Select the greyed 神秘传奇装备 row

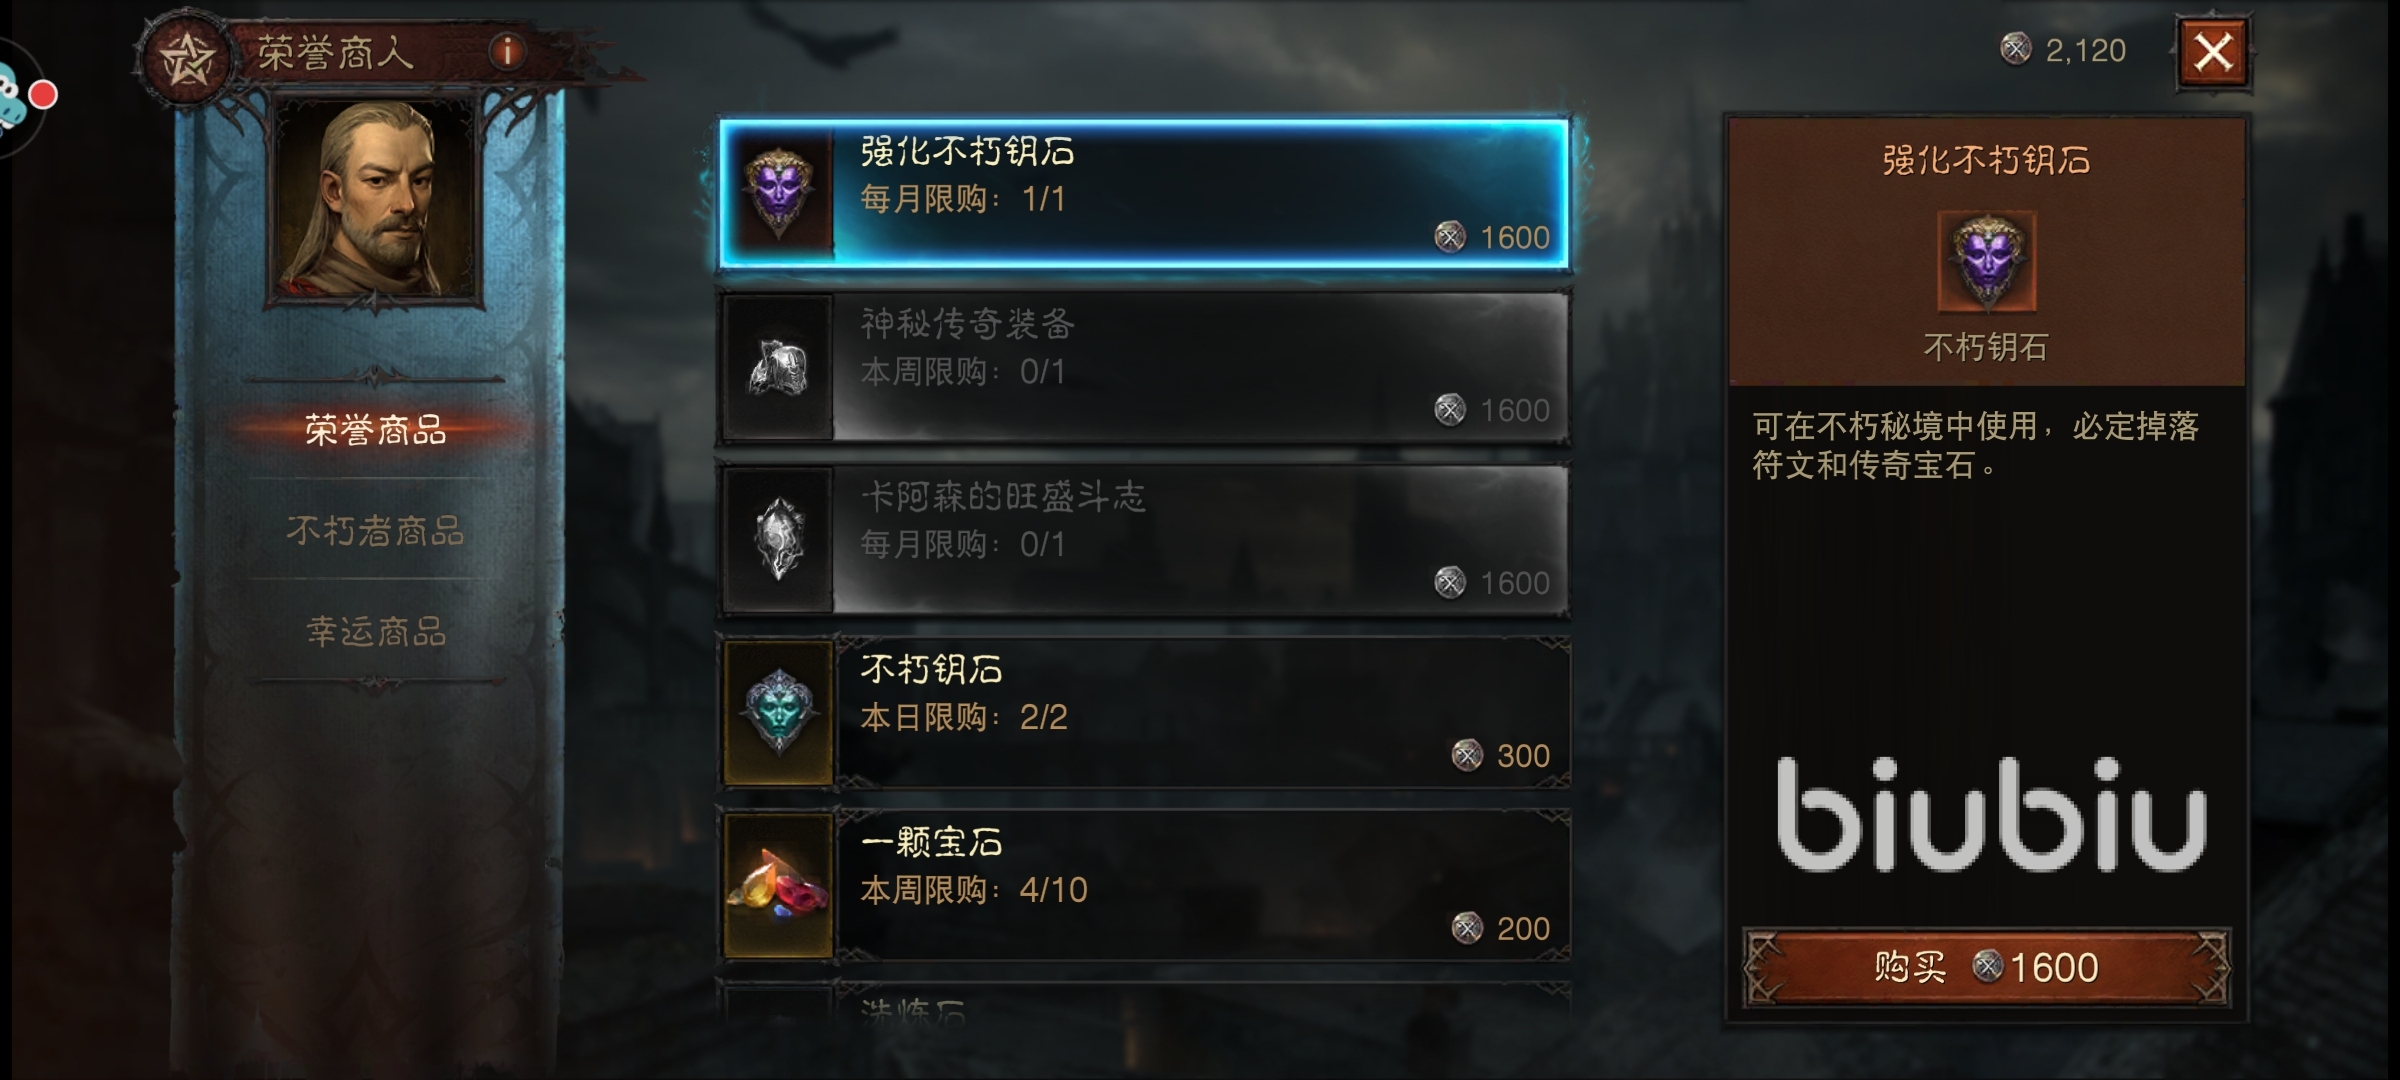[x=1145, y=367]
